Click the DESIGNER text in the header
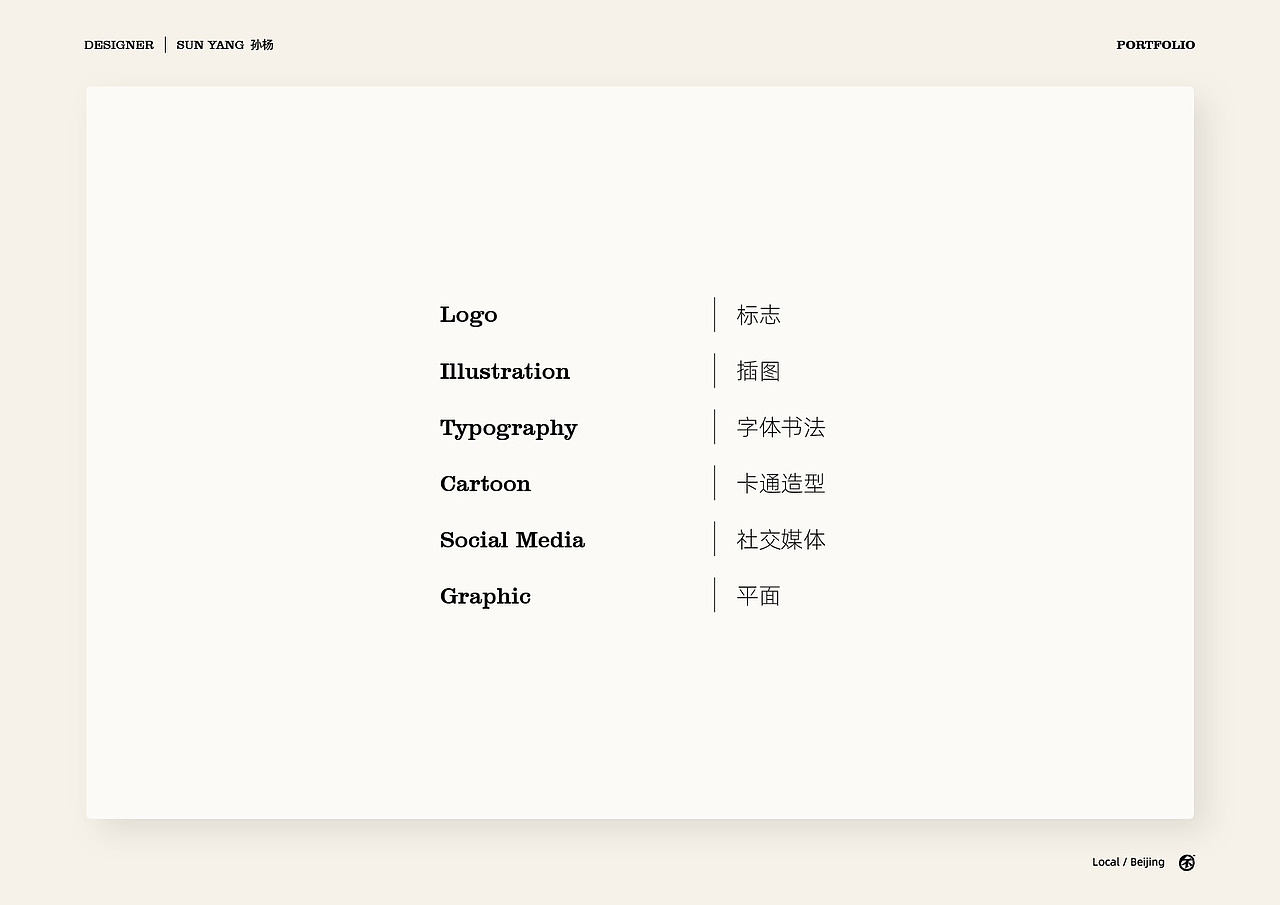 [119, 45]
